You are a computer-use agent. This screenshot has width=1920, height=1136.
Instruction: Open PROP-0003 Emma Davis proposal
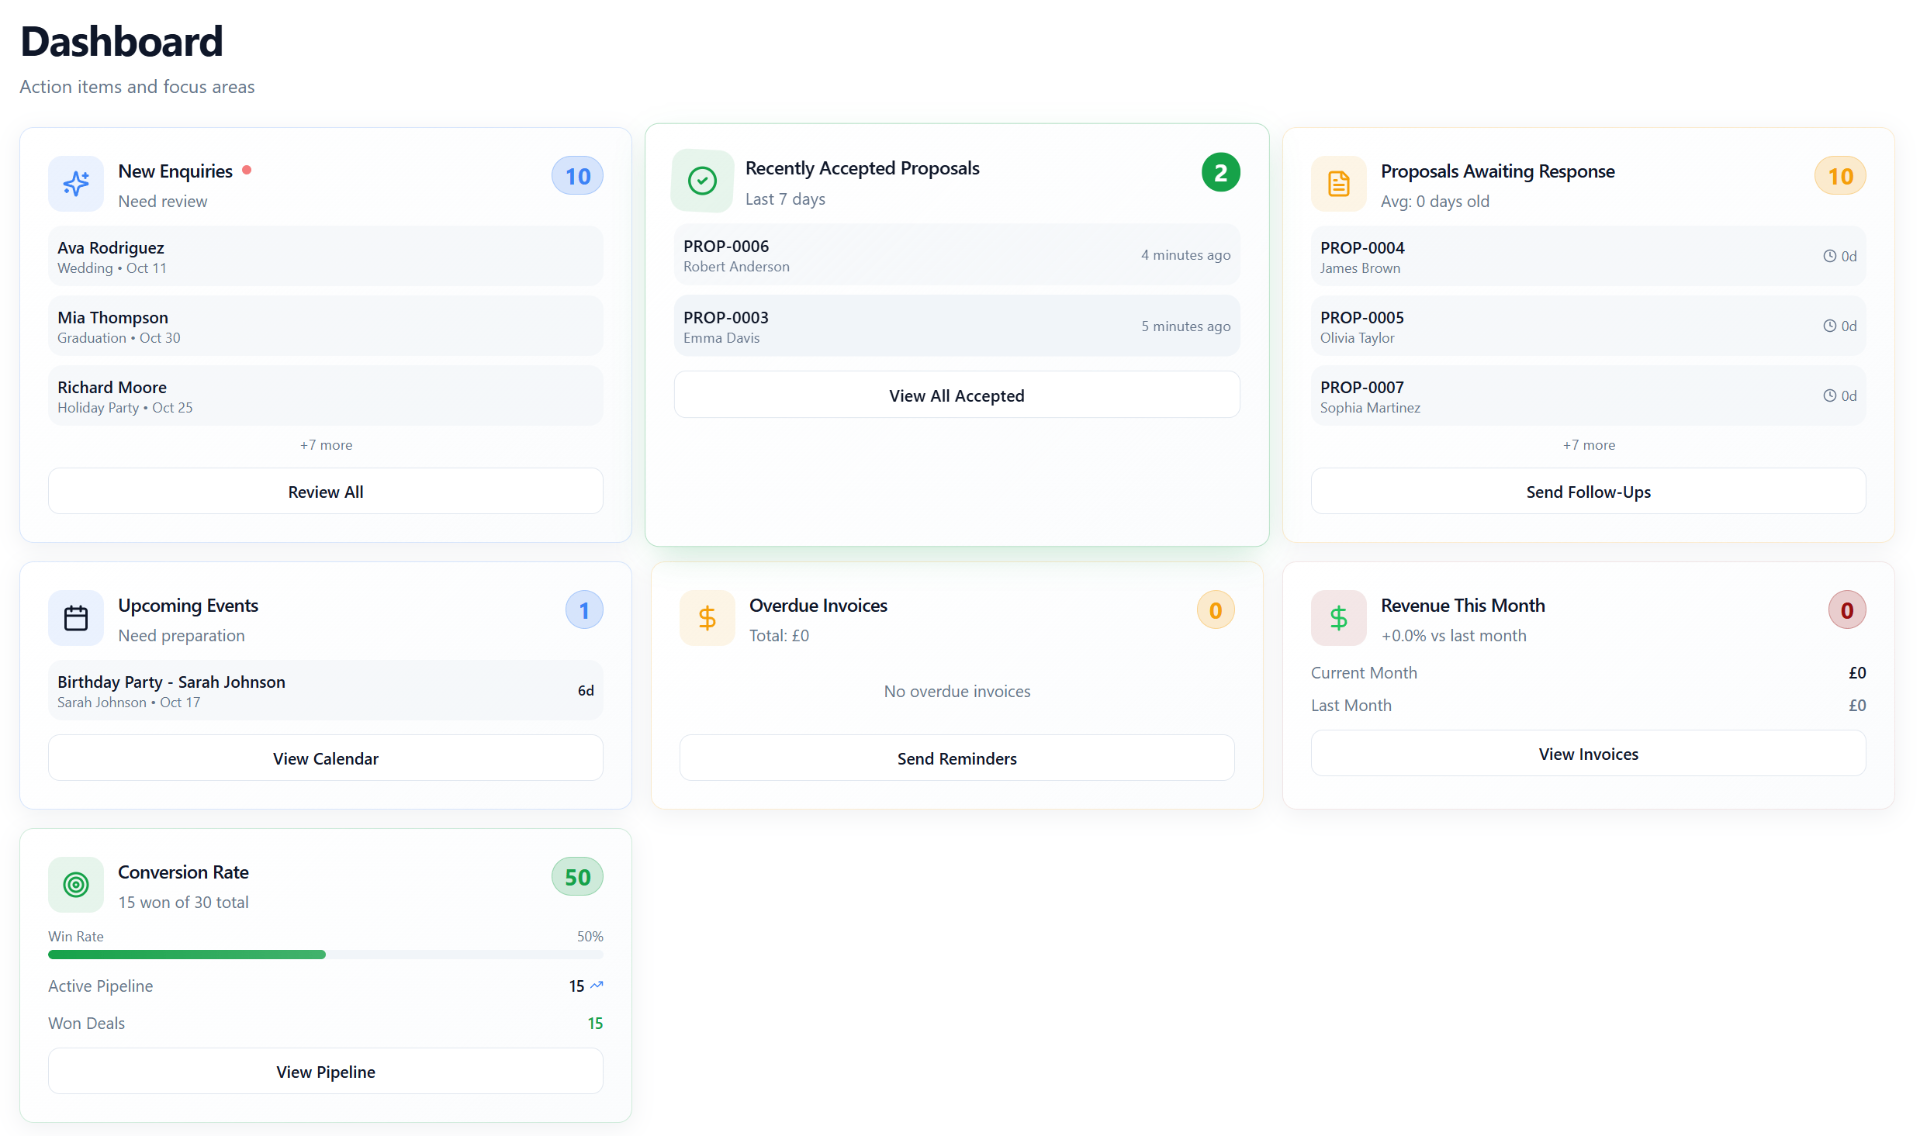[x=956, y=326]
